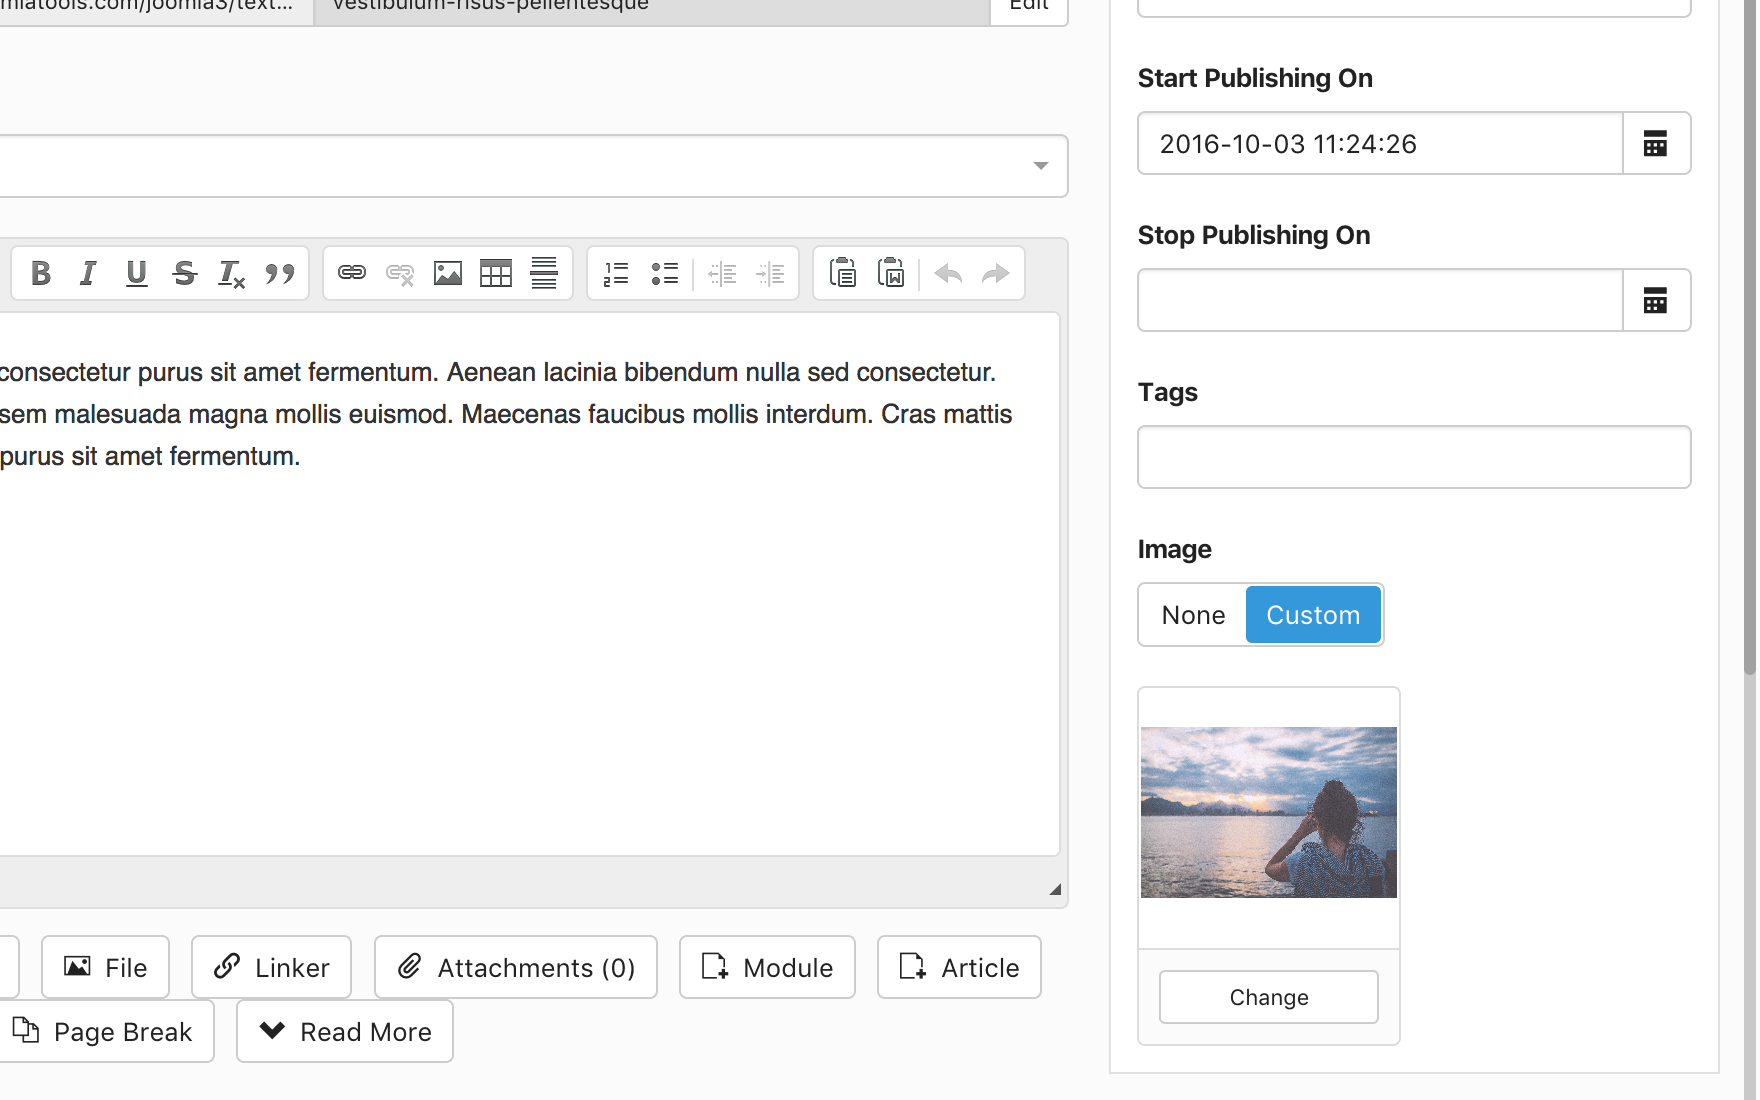Insert a table in the editor
1760x1100 pixels.
click(x=496, y=273)
